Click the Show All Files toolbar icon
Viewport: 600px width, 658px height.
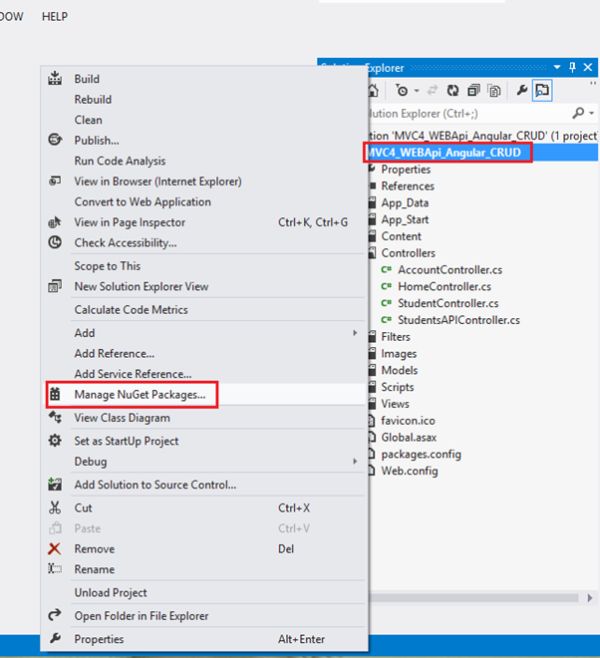point(495,90)
